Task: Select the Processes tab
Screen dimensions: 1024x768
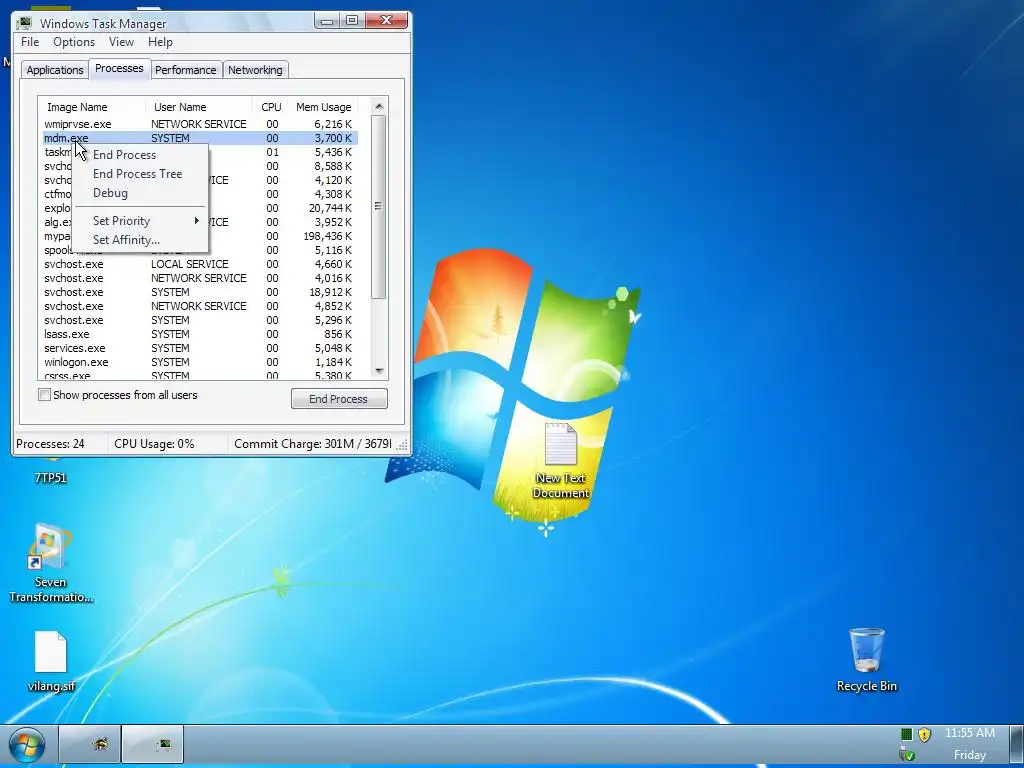Action: (x=119, y=68)
